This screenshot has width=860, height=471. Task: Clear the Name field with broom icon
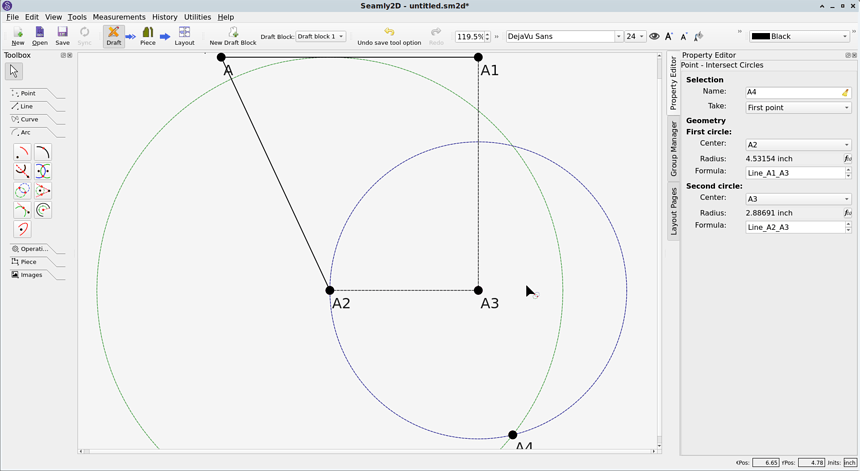click(845, 92)
